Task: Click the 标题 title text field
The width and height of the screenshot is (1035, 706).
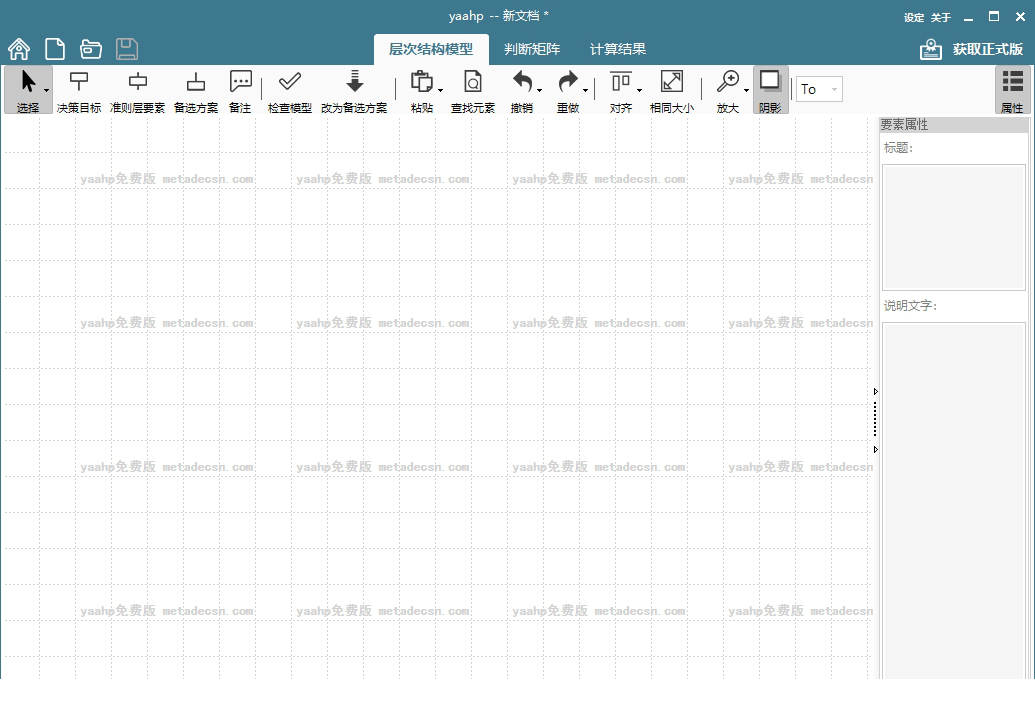Action: tap(953, 227)
